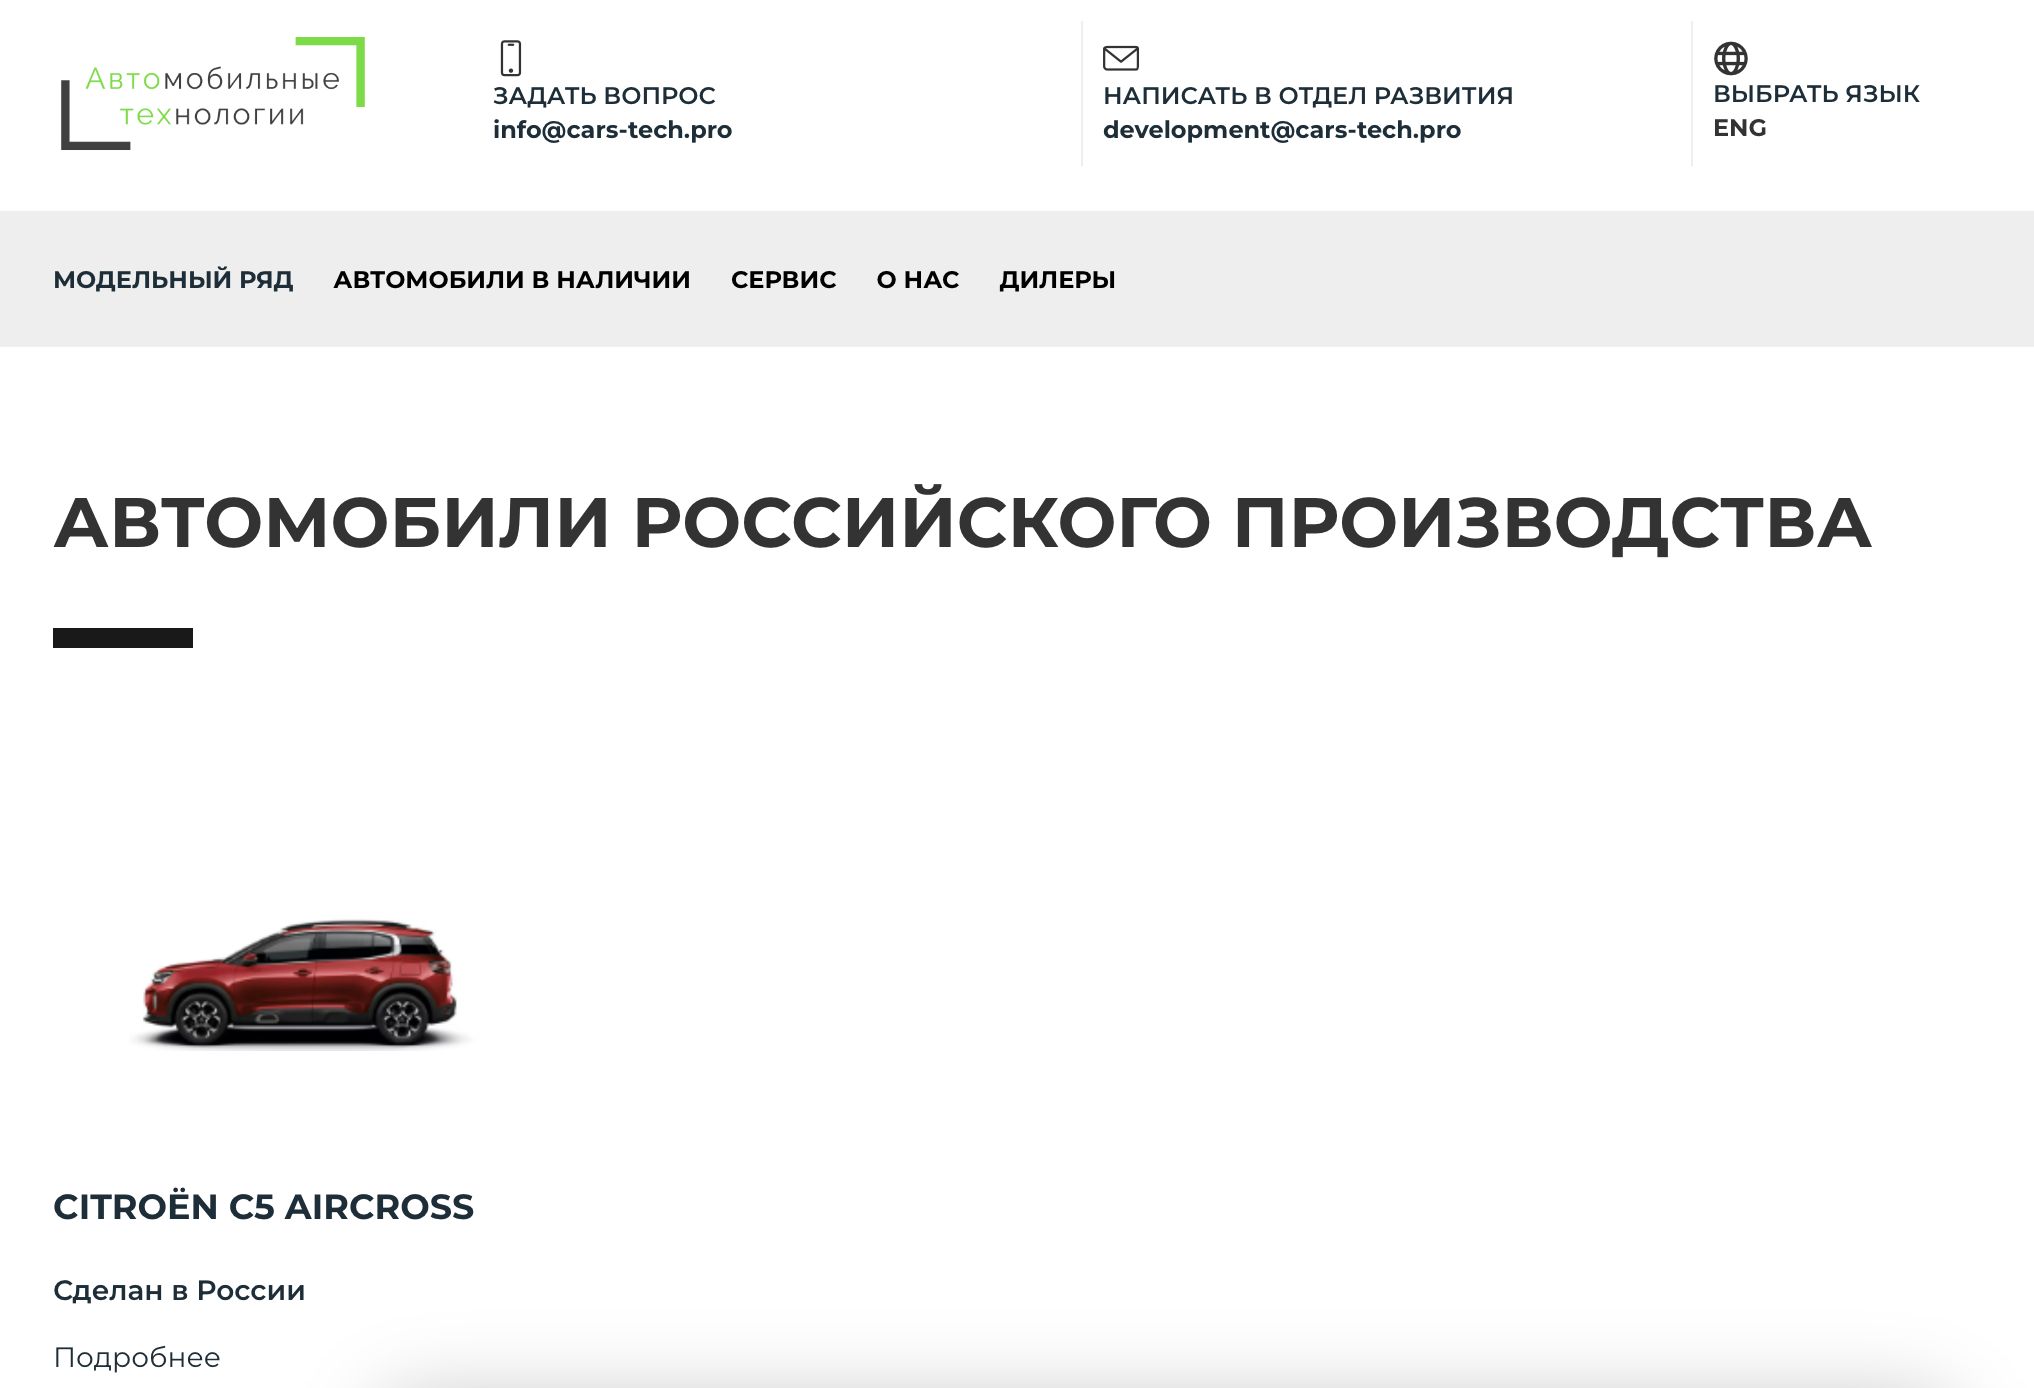2034x1388 pixels.
Task: Click the Автомобильные технологии logo
Action: point(213,94)
